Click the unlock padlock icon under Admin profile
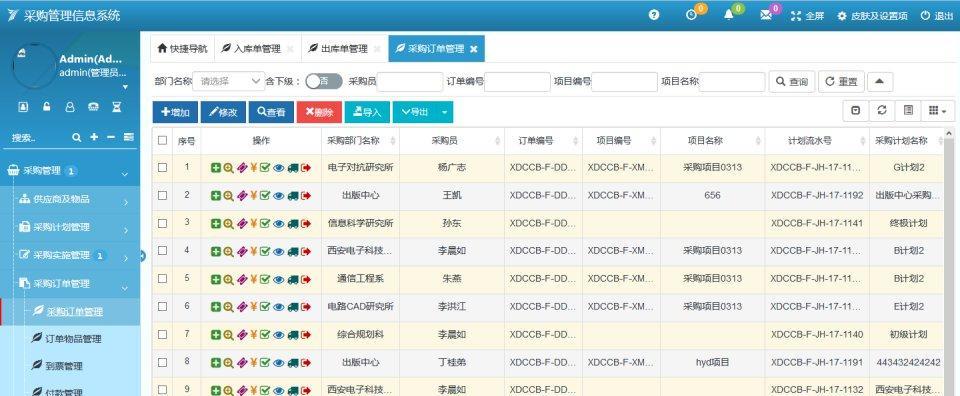 47,107
